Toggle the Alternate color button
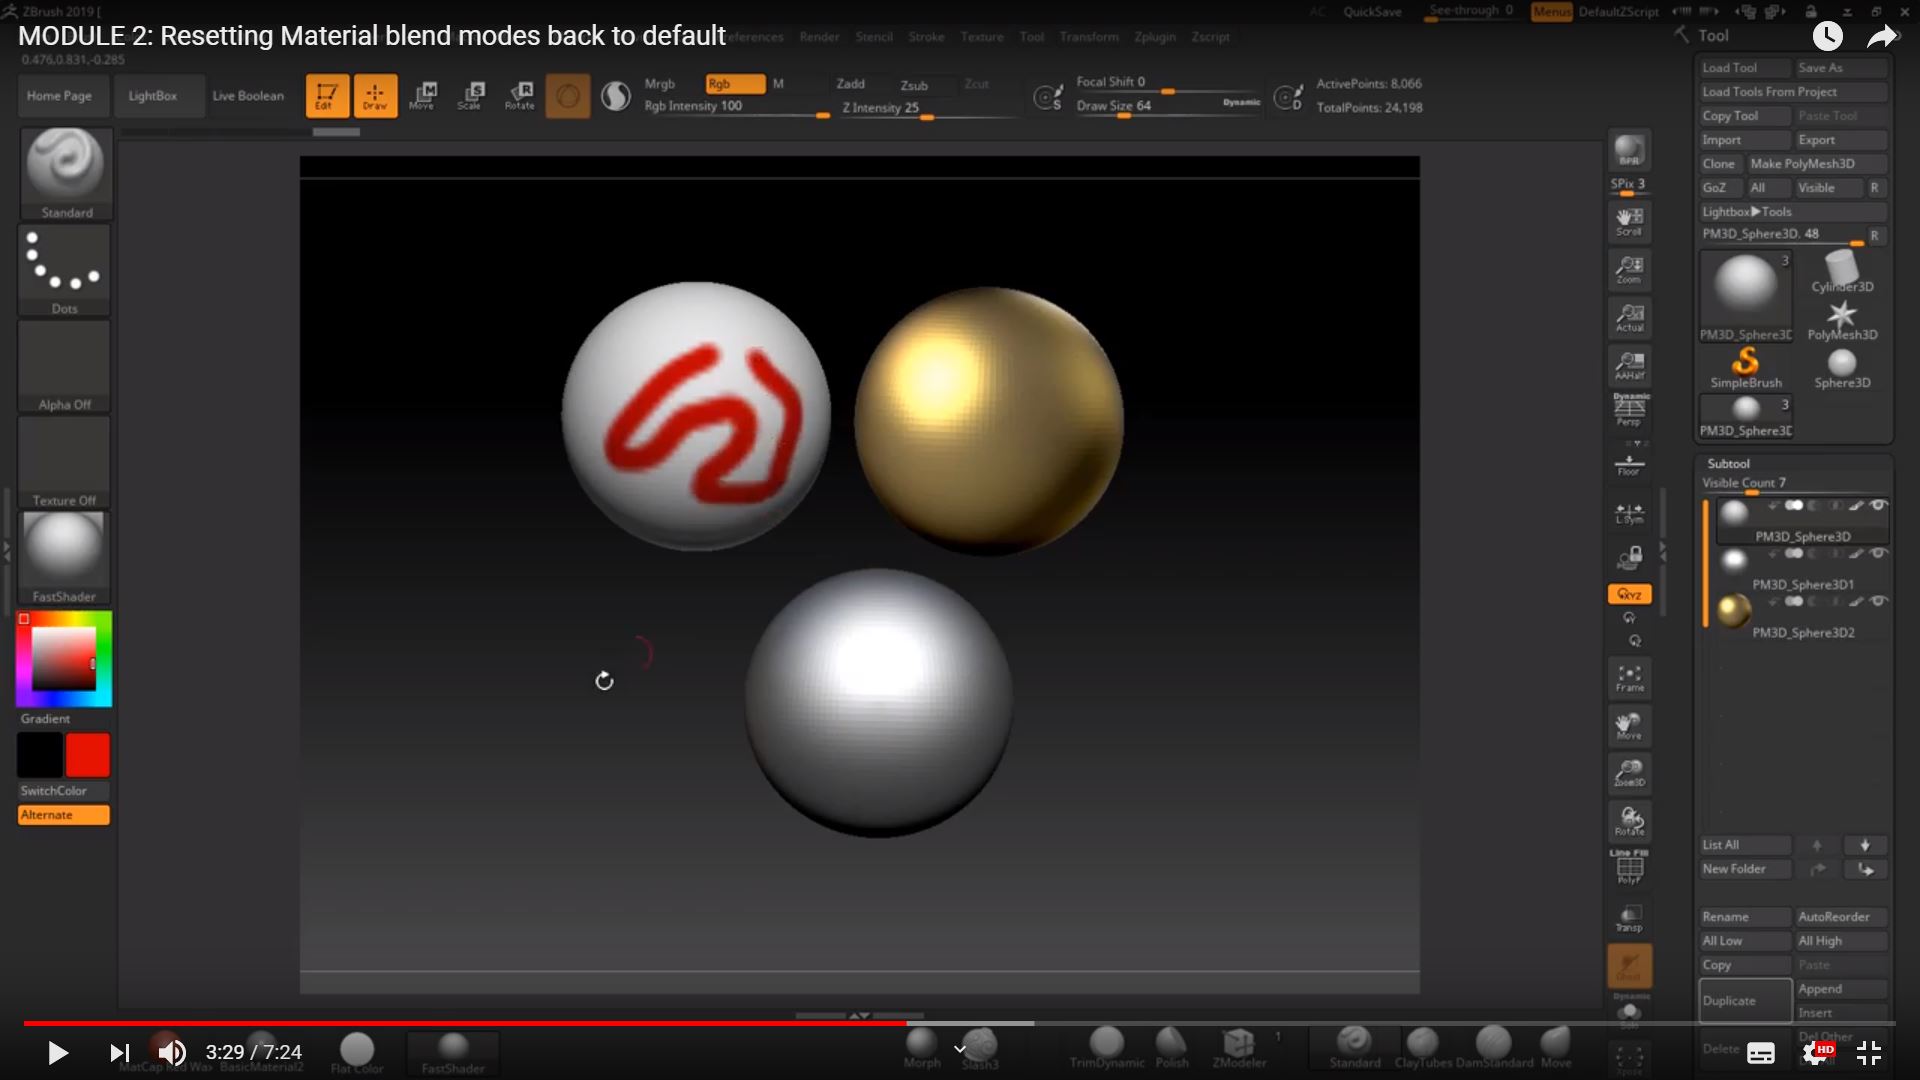 tap(63, 815)
